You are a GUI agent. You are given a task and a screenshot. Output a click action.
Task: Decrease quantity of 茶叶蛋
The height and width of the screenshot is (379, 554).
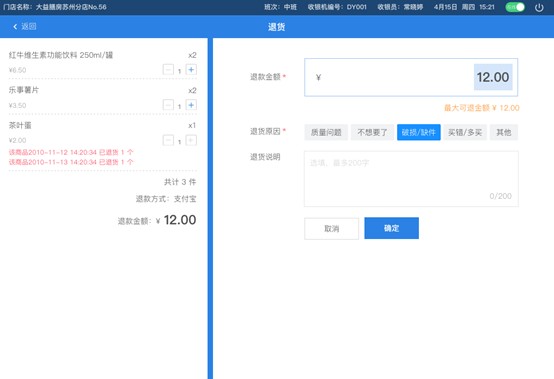pos(168,140)
